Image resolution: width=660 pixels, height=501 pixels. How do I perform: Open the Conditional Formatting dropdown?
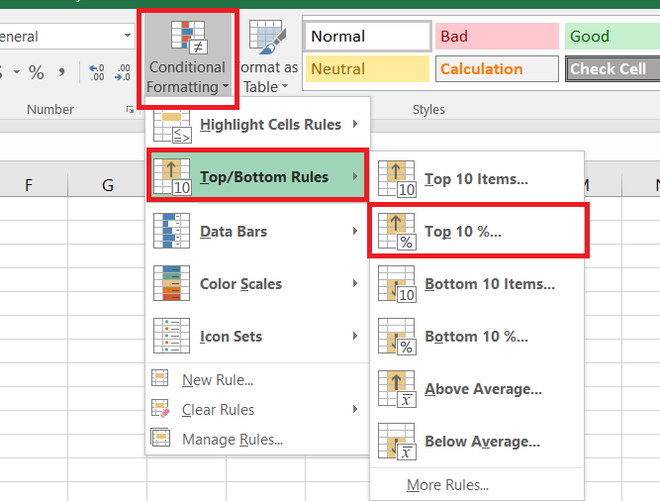[188, 57]
